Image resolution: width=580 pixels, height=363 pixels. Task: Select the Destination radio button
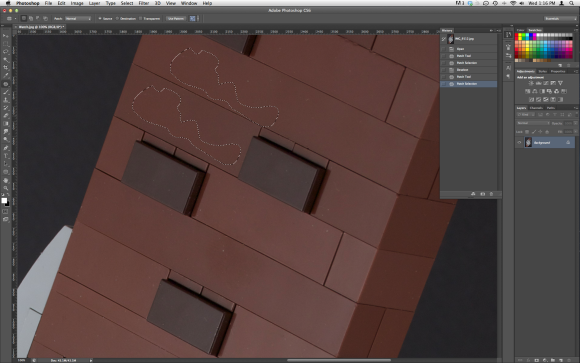[117, 19]
